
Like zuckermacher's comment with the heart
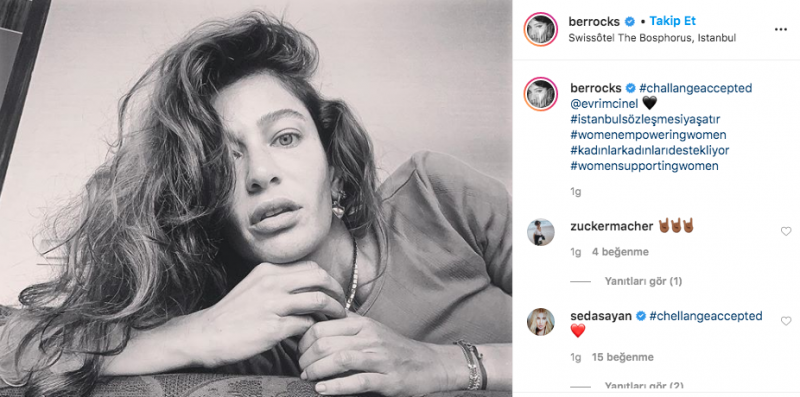786,232
